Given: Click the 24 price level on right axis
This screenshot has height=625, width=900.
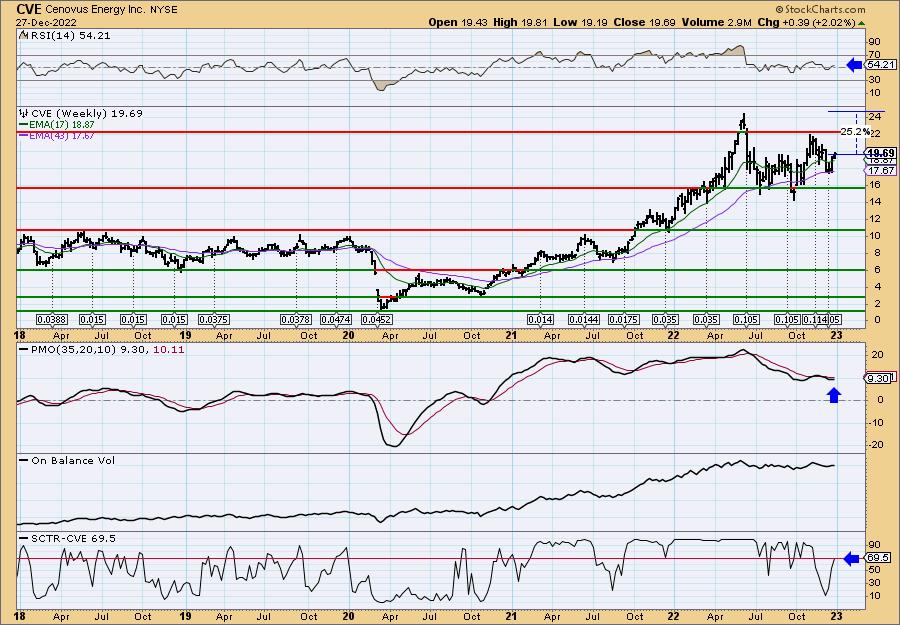Looking at the screenshot, I should 875,117.
